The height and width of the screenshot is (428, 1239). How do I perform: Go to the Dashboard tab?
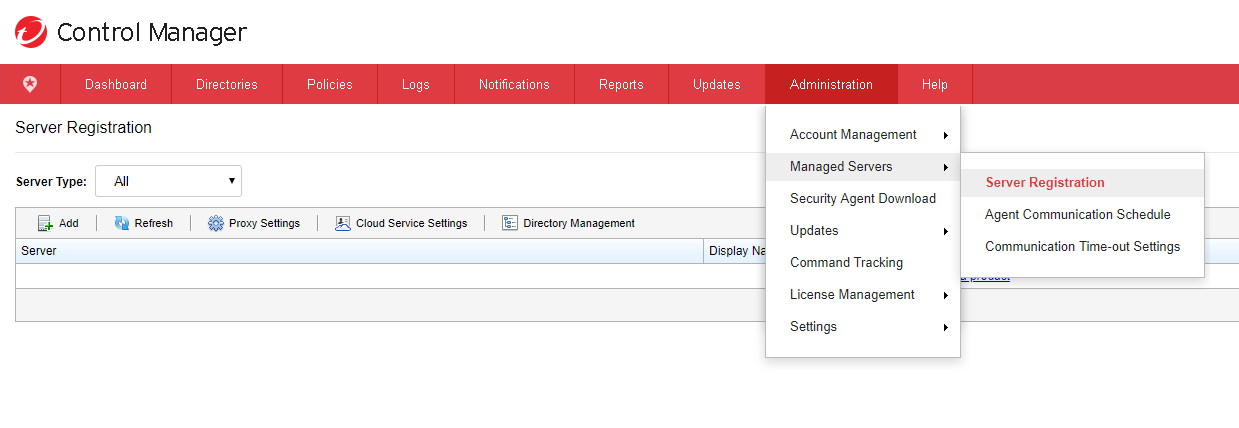(x=116, y=84)
